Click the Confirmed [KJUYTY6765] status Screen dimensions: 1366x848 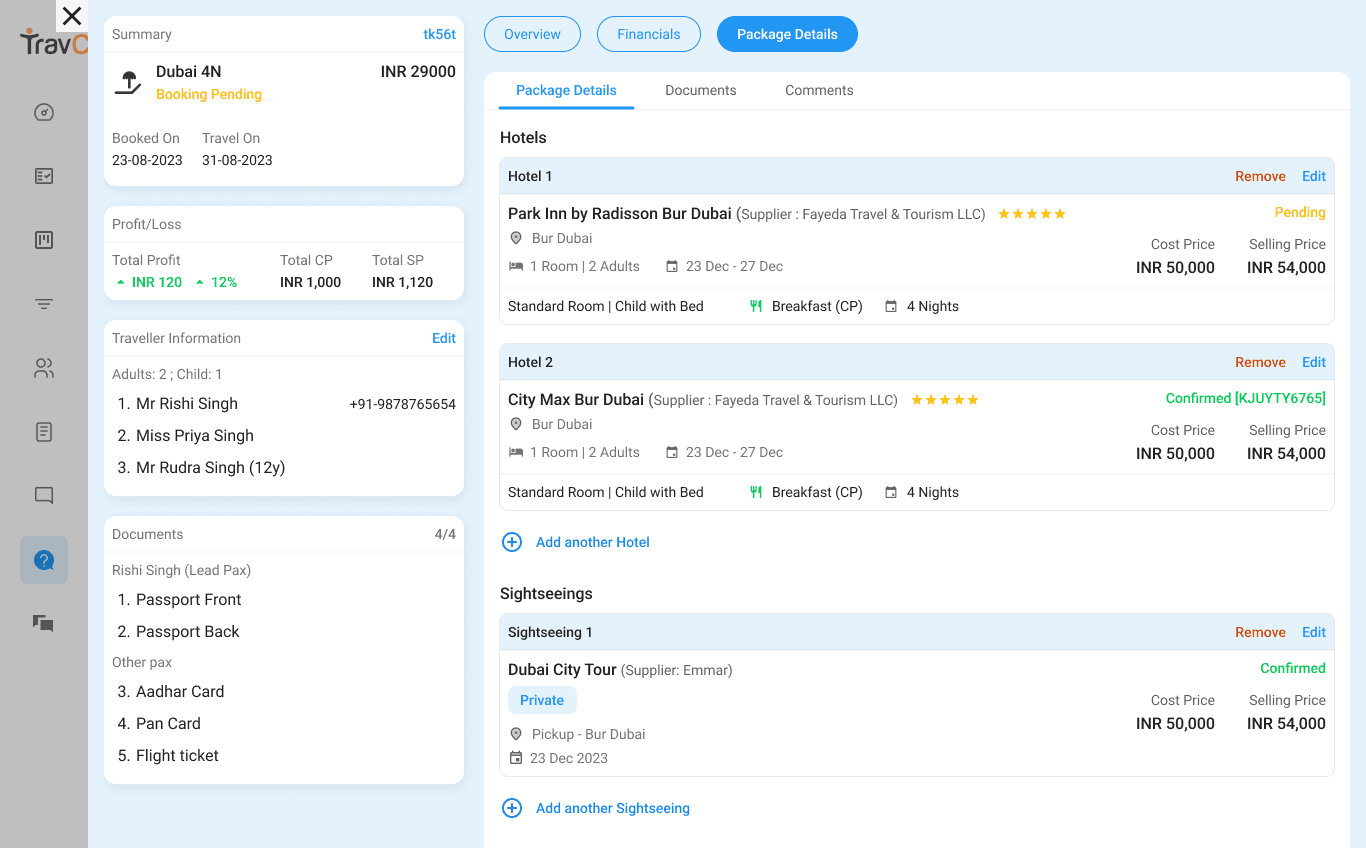pos(1246,398)
